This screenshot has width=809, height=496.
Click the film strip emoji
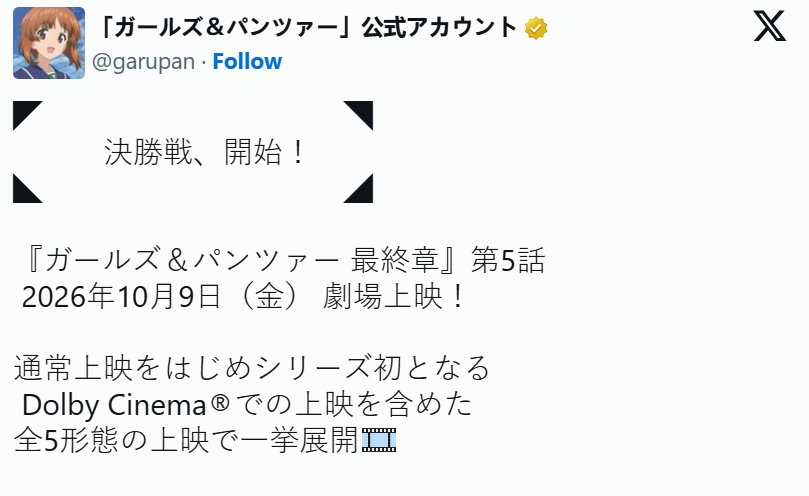pyautogui.click(x=379, y=440)
